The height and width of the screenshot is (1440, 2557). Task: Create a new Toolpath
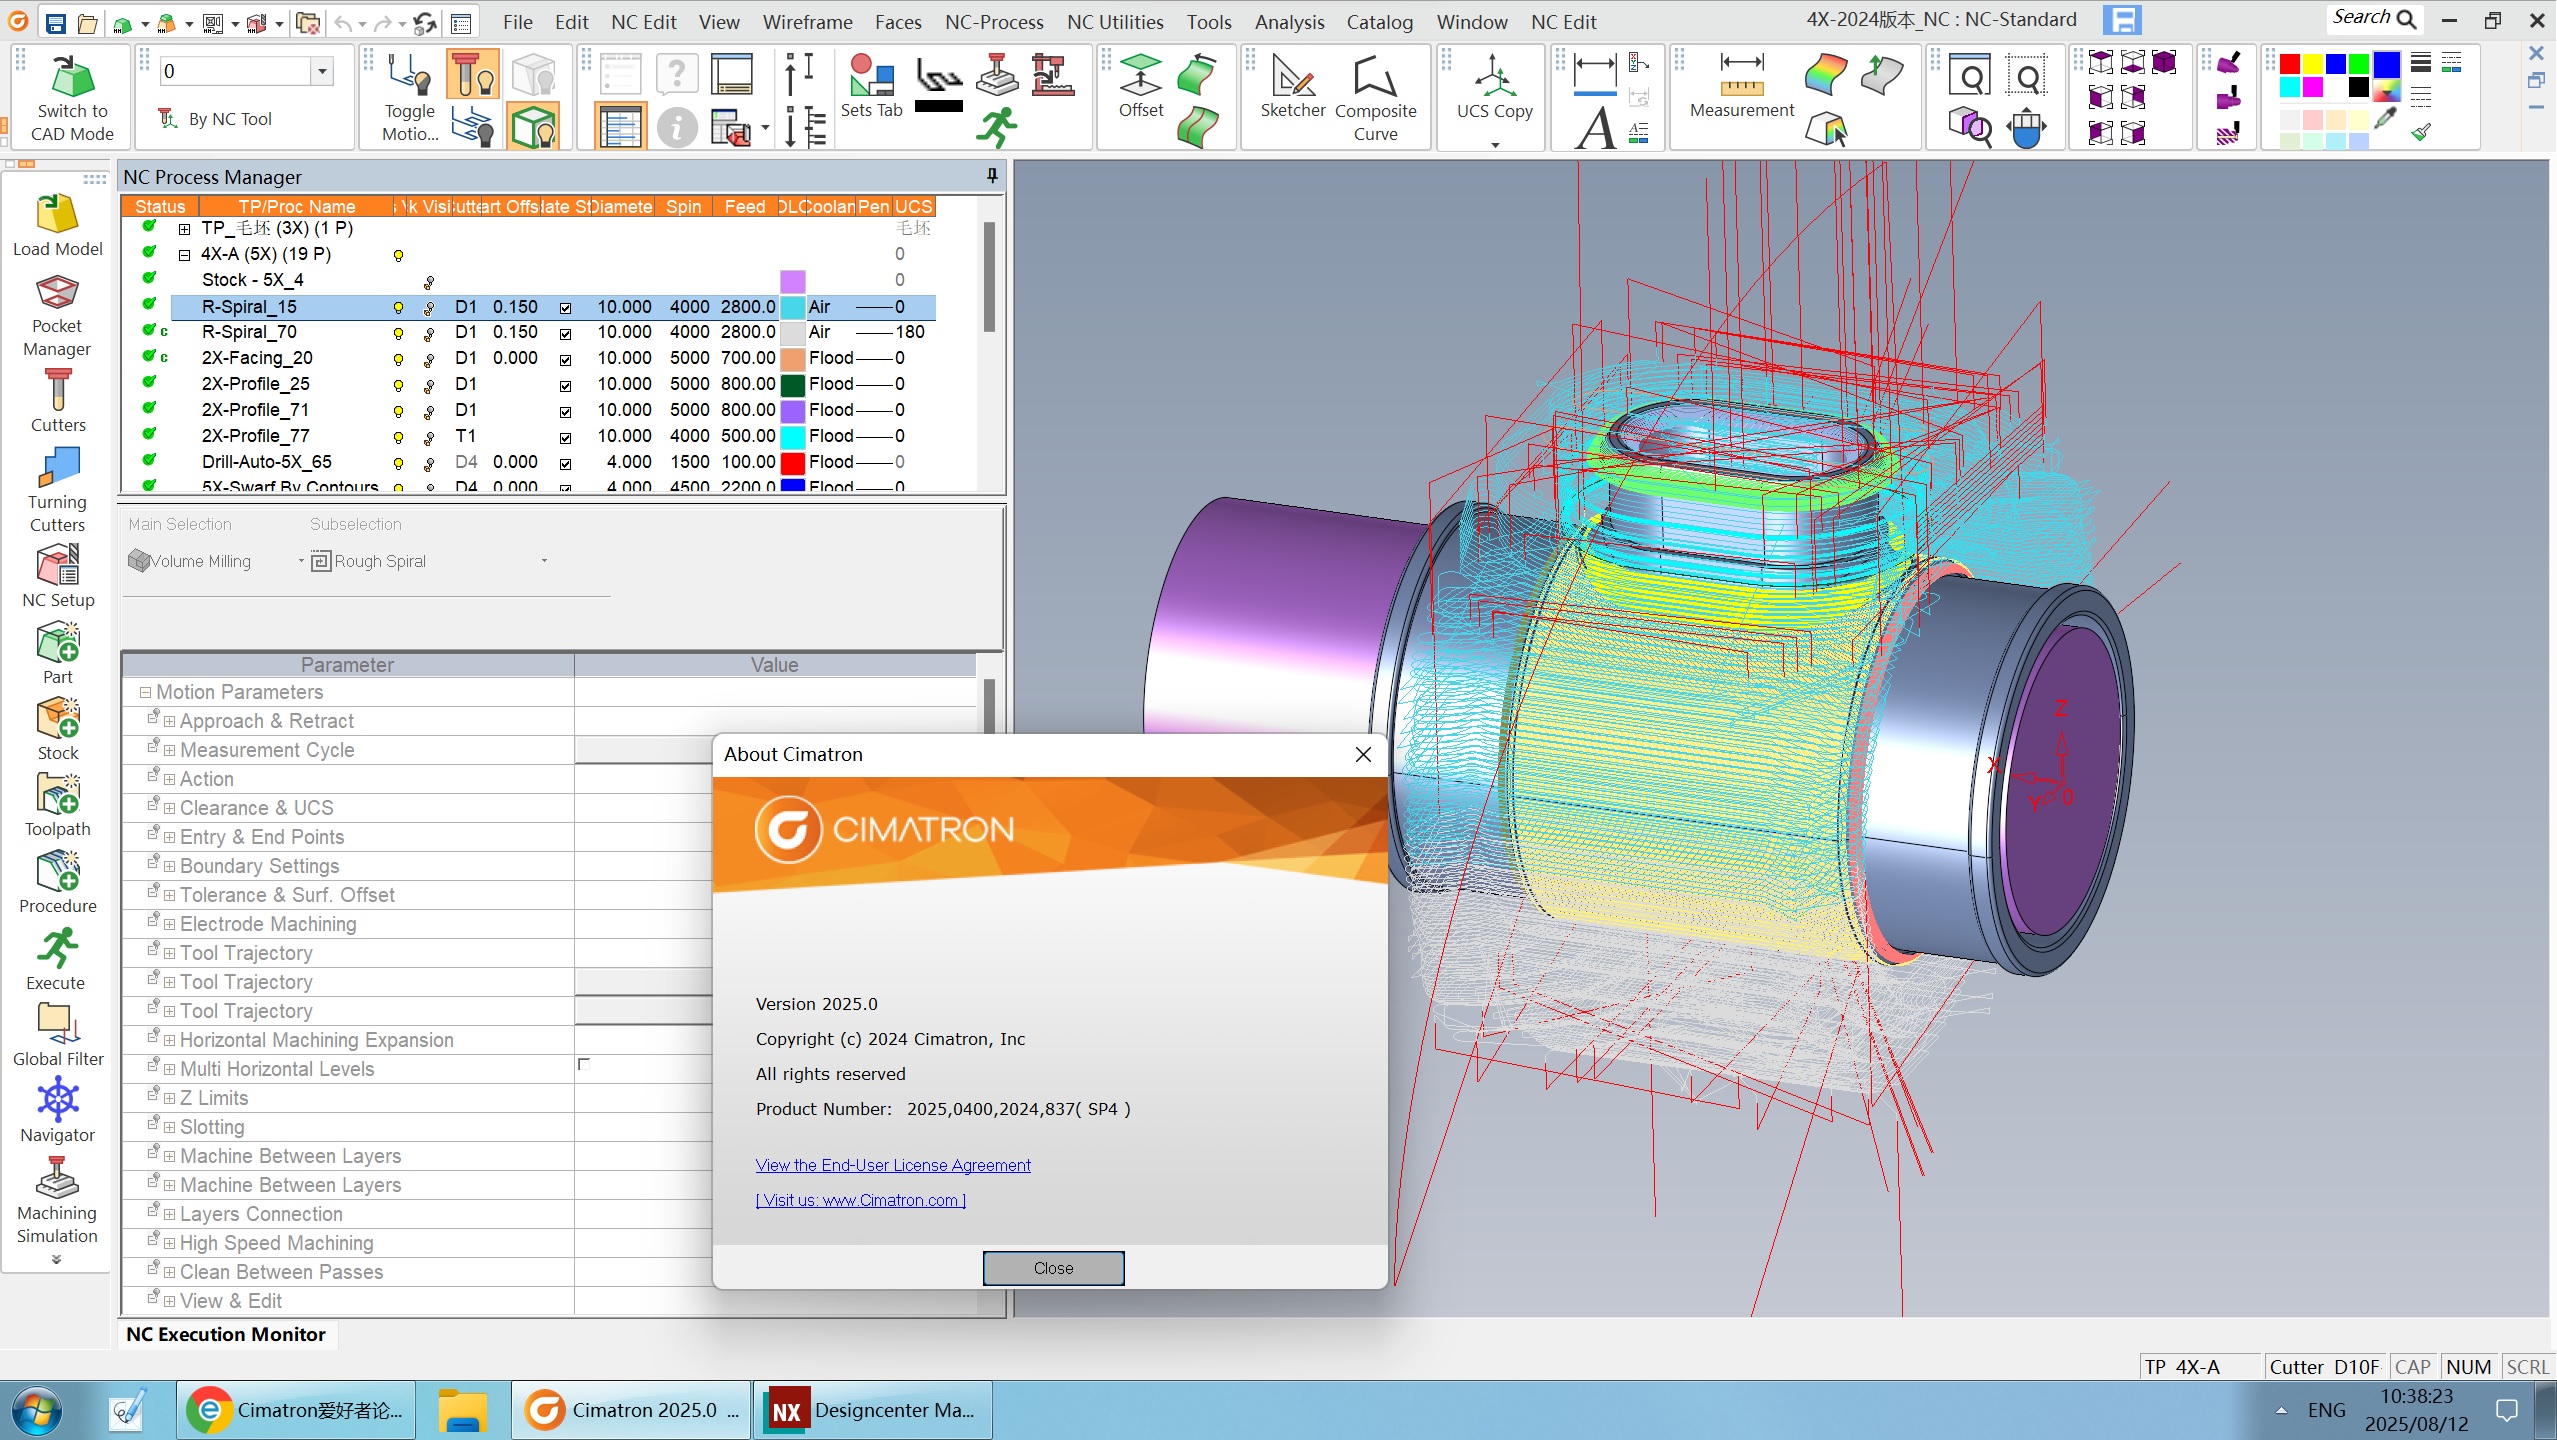point(58,805)
